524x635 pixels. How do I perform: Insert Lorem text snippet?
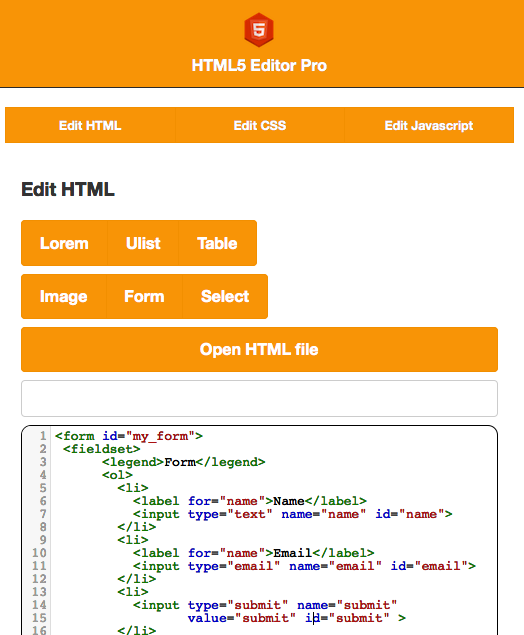pos(64,243)
